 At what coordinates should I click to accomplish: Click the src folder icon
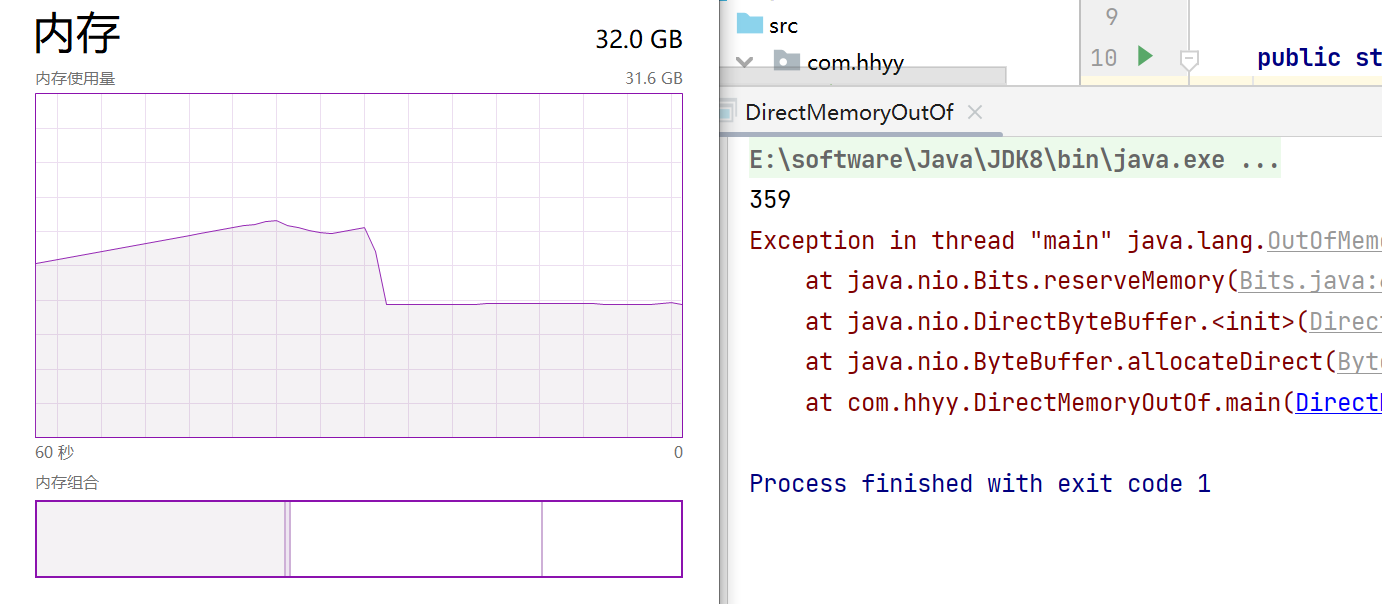tap(749, 24)
